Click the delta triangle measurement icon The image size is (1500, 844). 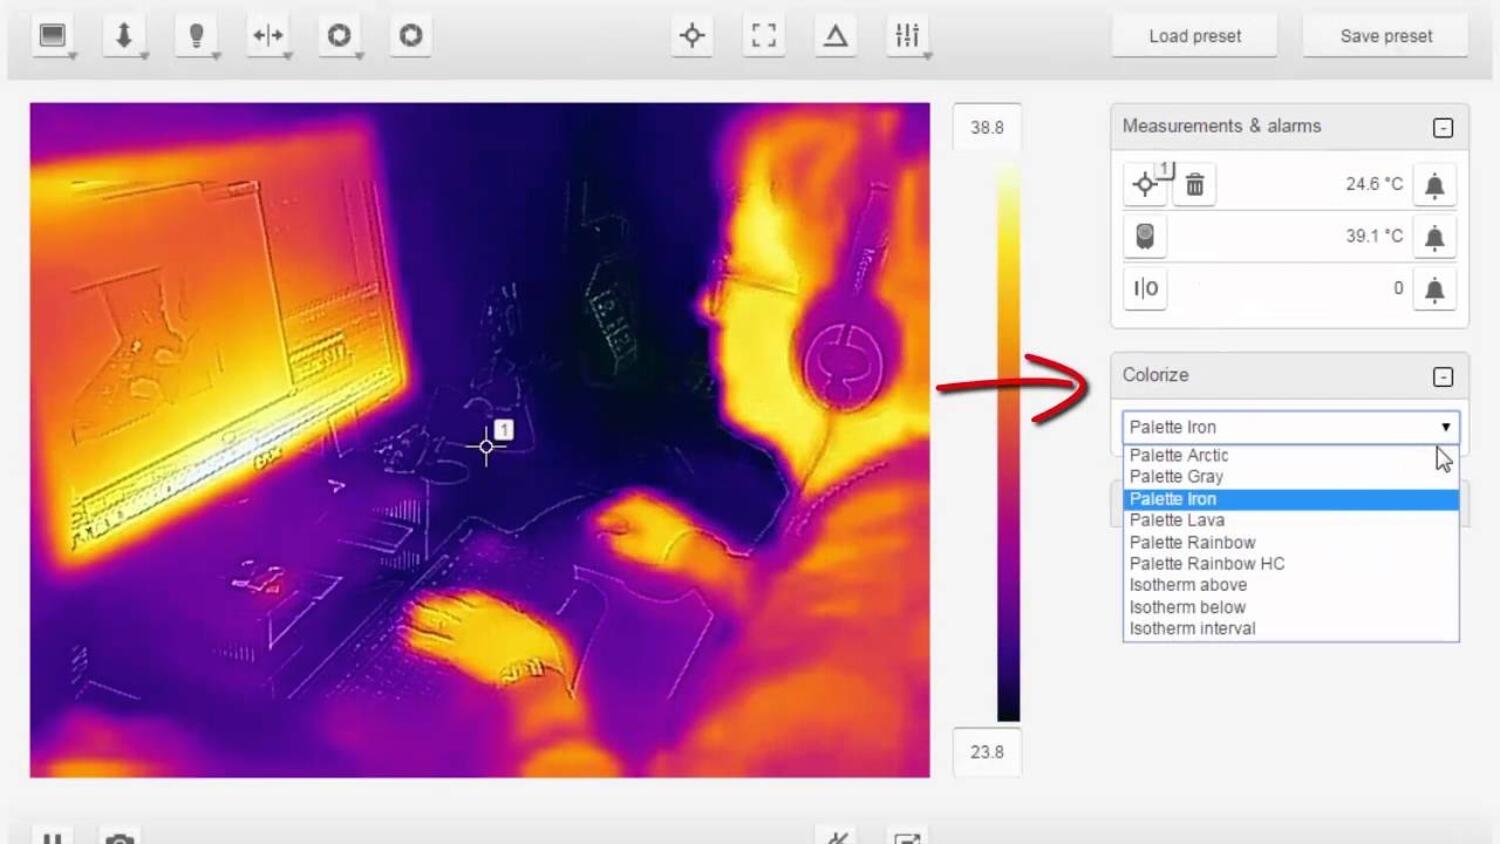tap(835, 36)
